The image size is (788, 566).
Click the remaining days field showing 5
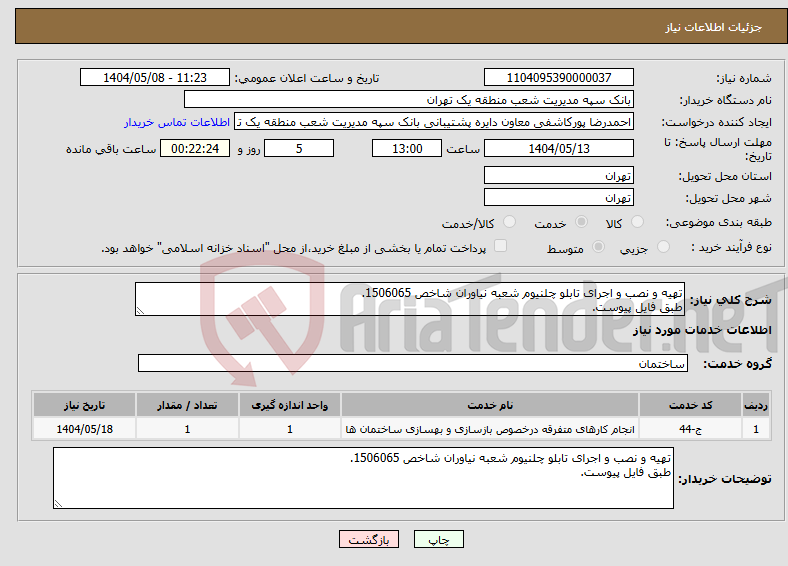point(299,148)
